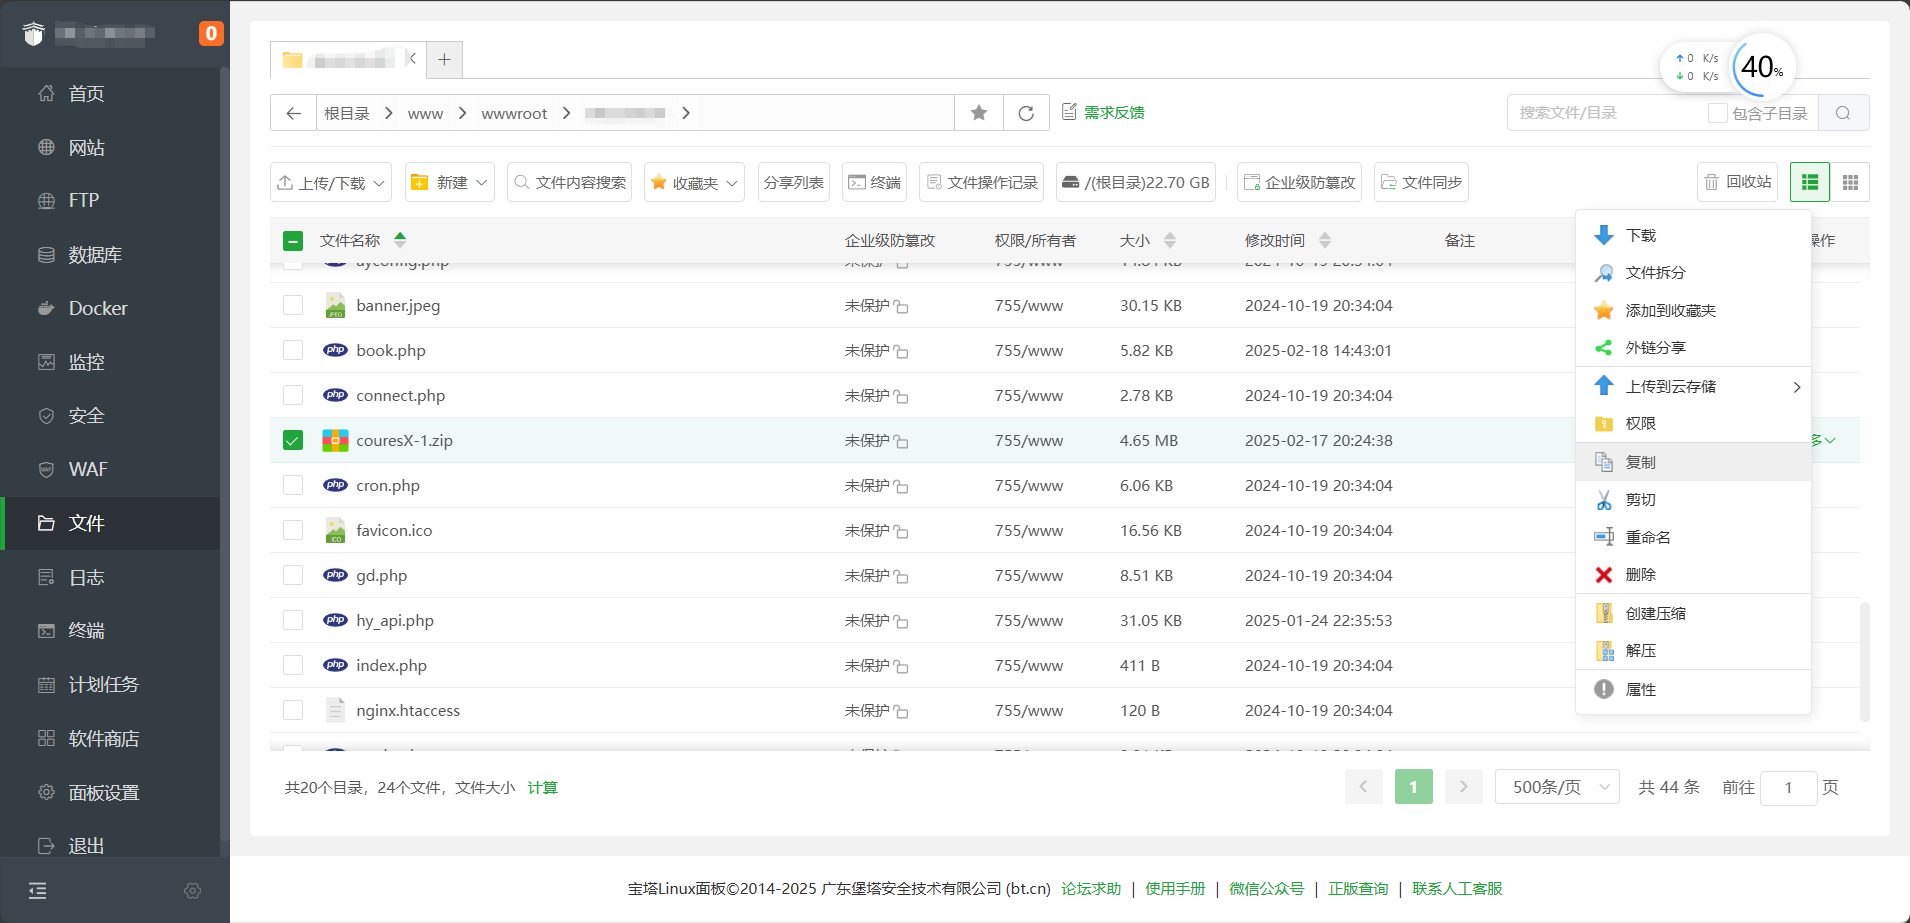Toggle the 包含子目录 include subdirectories checkbox
Image resolution: width=1910 pixels, height=923 pixels.
pyautogui.click(x=1717, y=113)
